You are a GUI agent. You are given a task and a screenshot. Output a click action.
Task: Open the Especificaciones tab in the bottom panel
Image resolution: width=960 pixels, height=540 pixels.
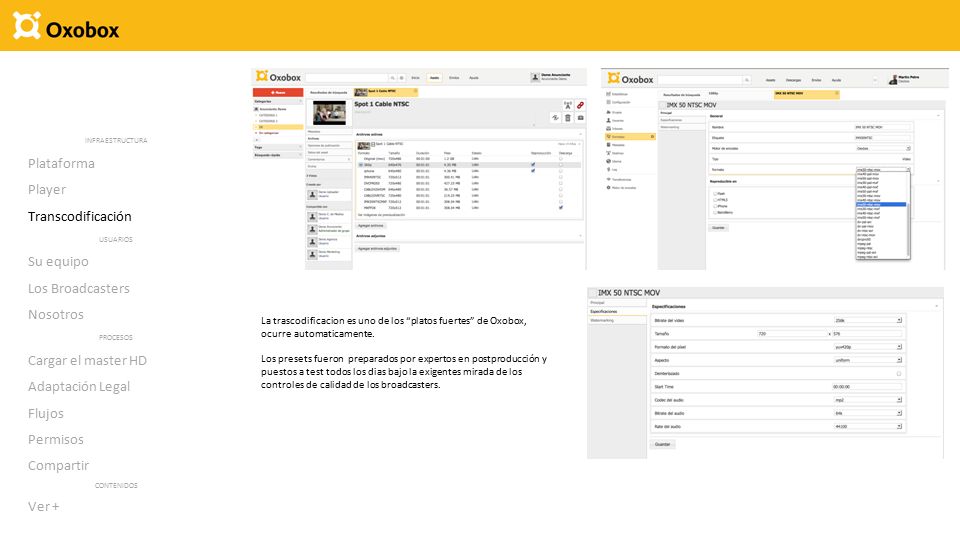[x=617, y=312]
